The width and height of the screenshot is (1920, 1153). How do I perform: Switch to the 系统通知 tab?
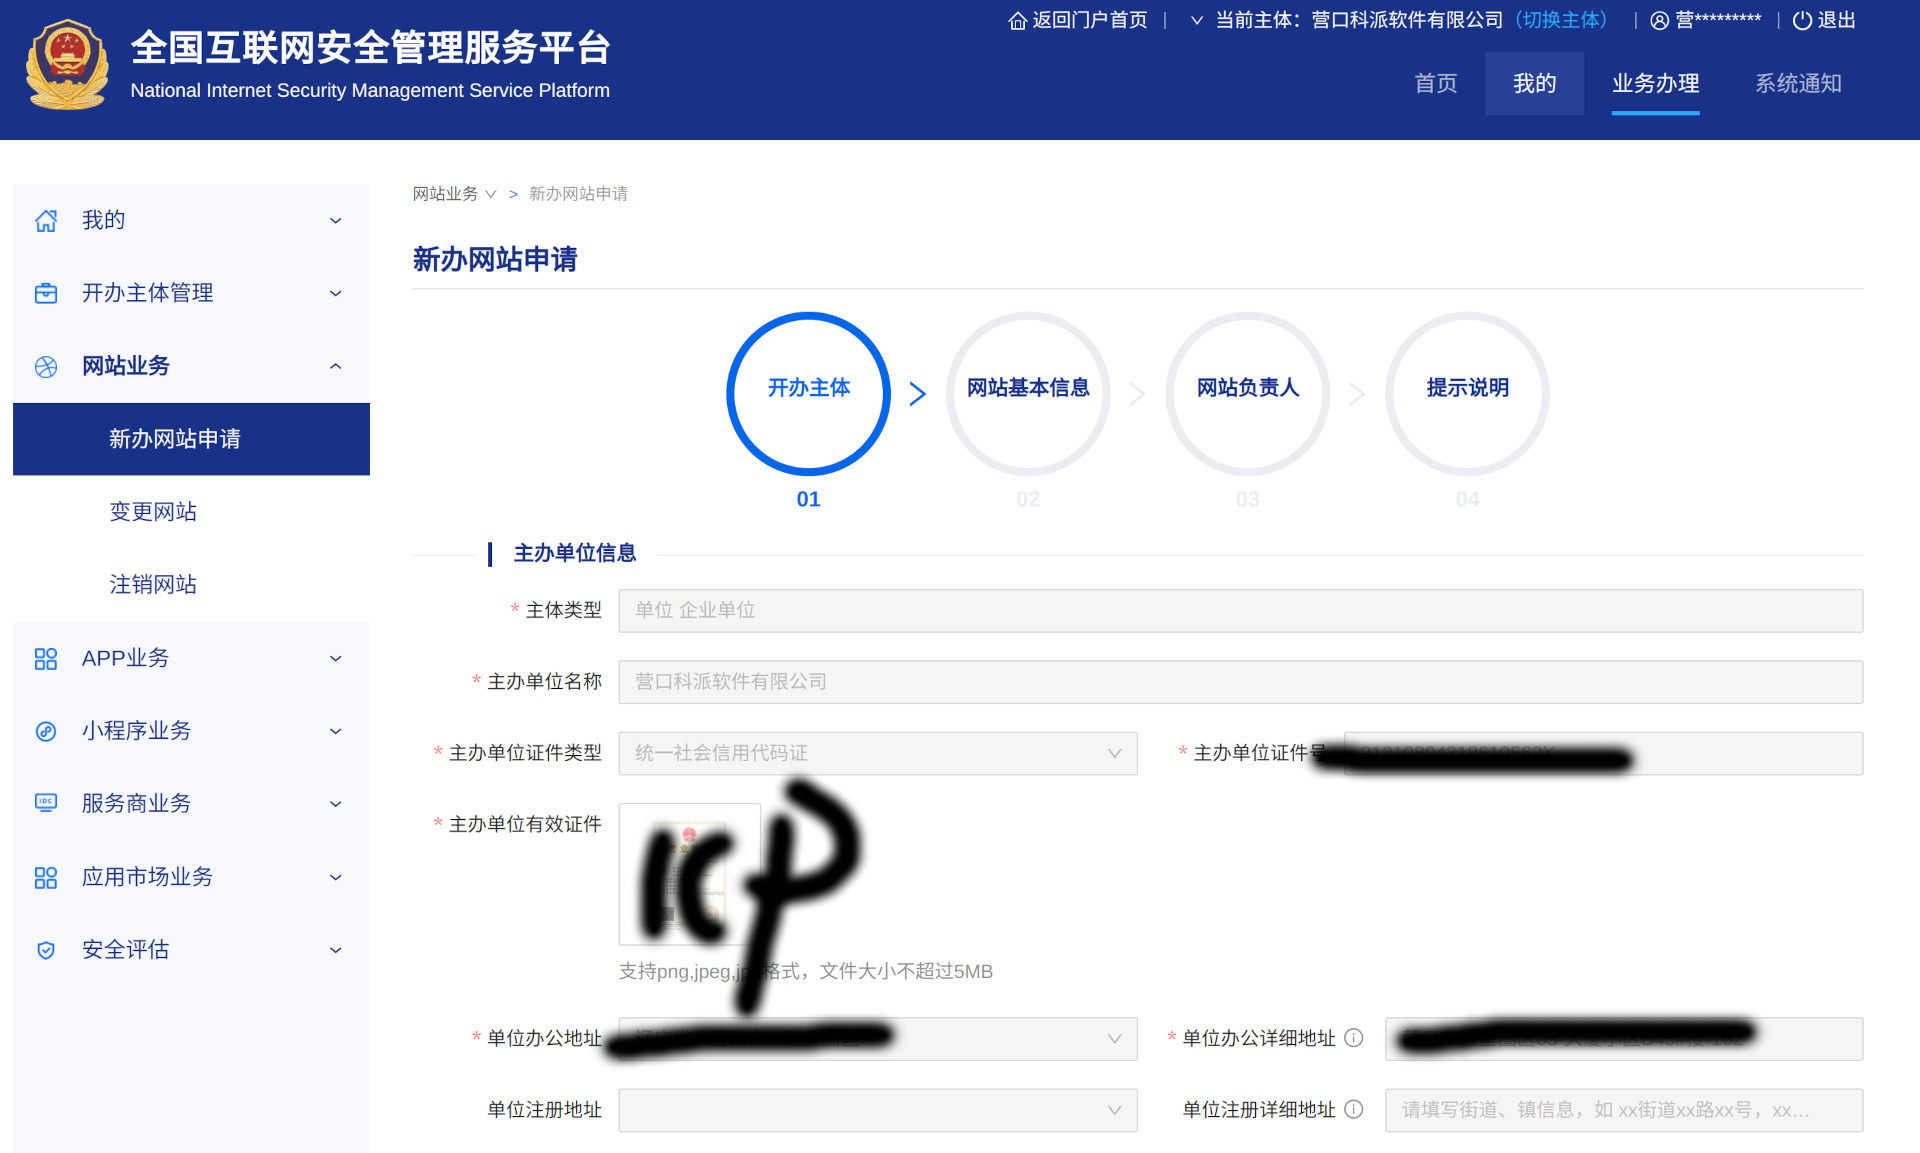(1797, 84)
